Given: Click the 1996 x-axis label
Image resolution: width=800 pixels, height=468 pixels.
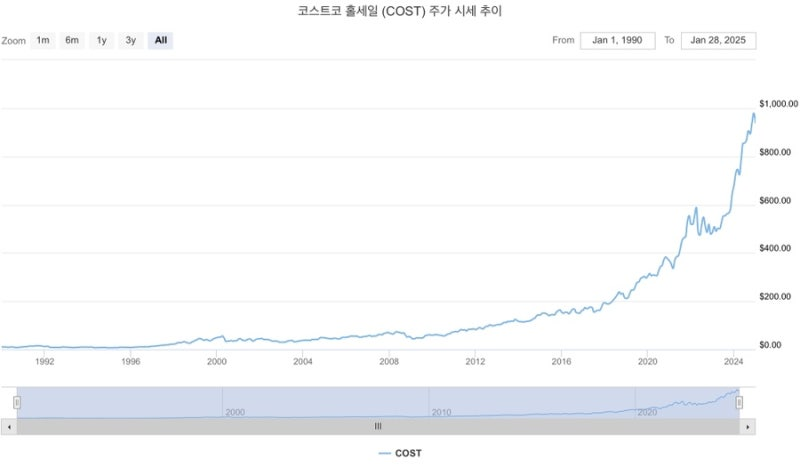Looking at the screenshot, I should coord(131,361).
